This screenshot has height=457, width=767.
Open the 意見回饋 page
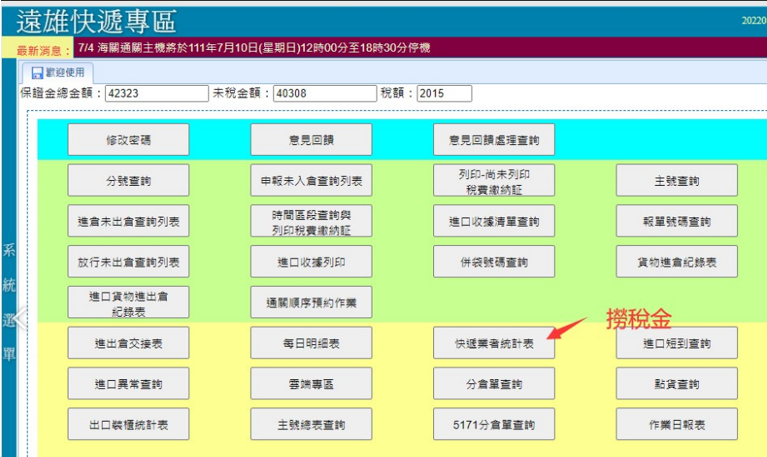click(x=310, y=140)
